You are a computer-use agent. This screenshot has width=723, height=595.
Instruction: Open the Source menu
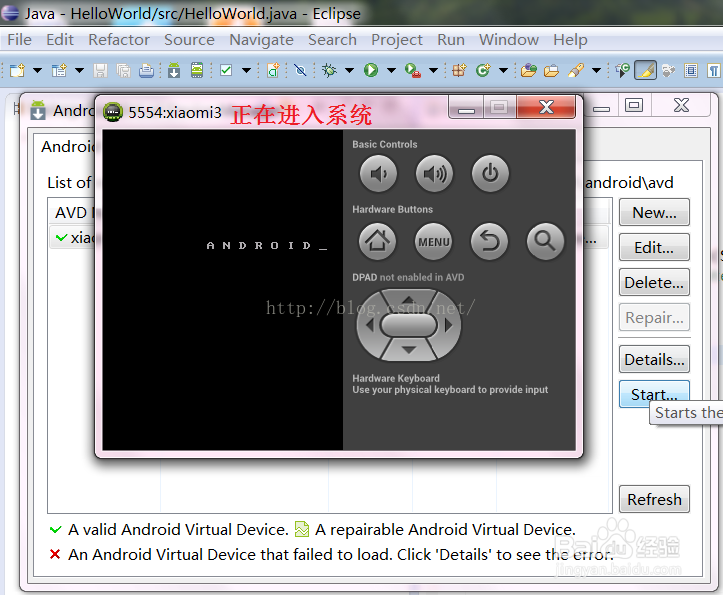coord(189,40)
